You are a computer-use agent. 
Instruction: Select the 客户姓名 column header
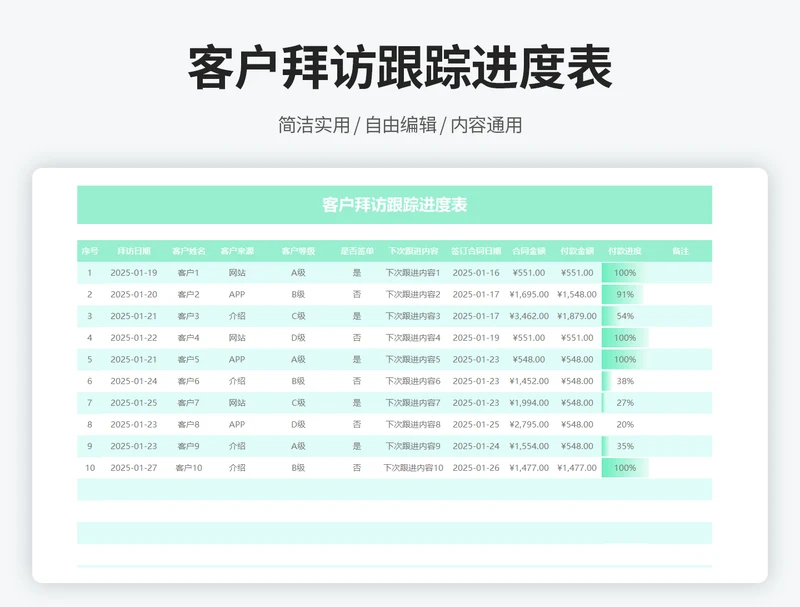click(x=189, y=251)
